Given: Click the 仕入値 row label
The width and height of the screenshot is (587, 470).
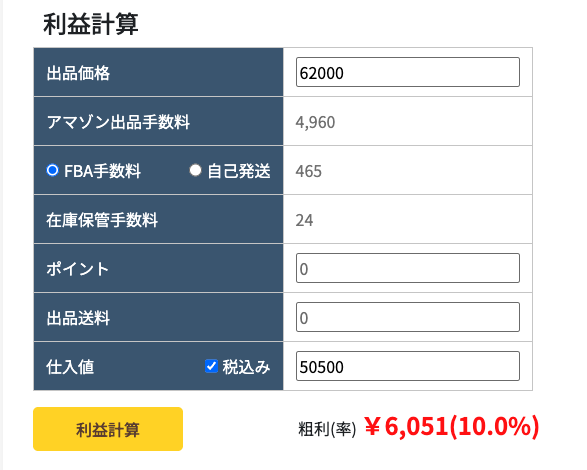Looking at the screenshot, I should pyautogui.click(x=70, y=367).
